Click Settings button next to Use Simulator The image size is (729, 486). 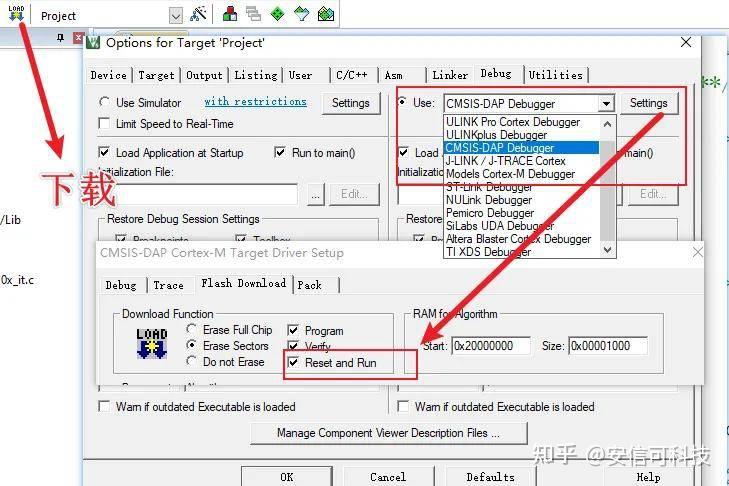351,103
